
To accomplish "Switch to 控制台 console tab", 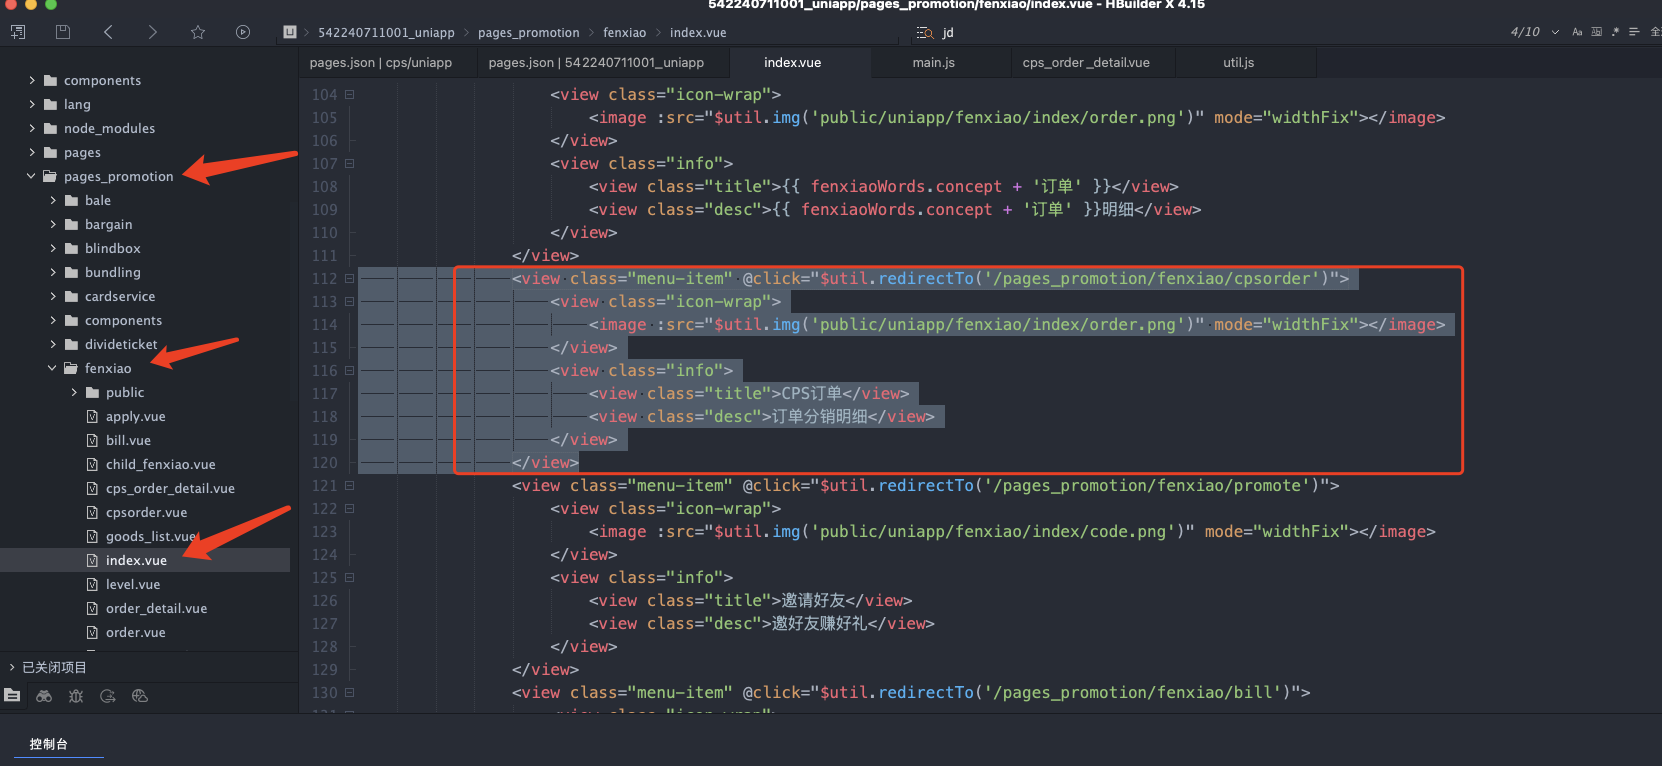I will click(49, 744).
